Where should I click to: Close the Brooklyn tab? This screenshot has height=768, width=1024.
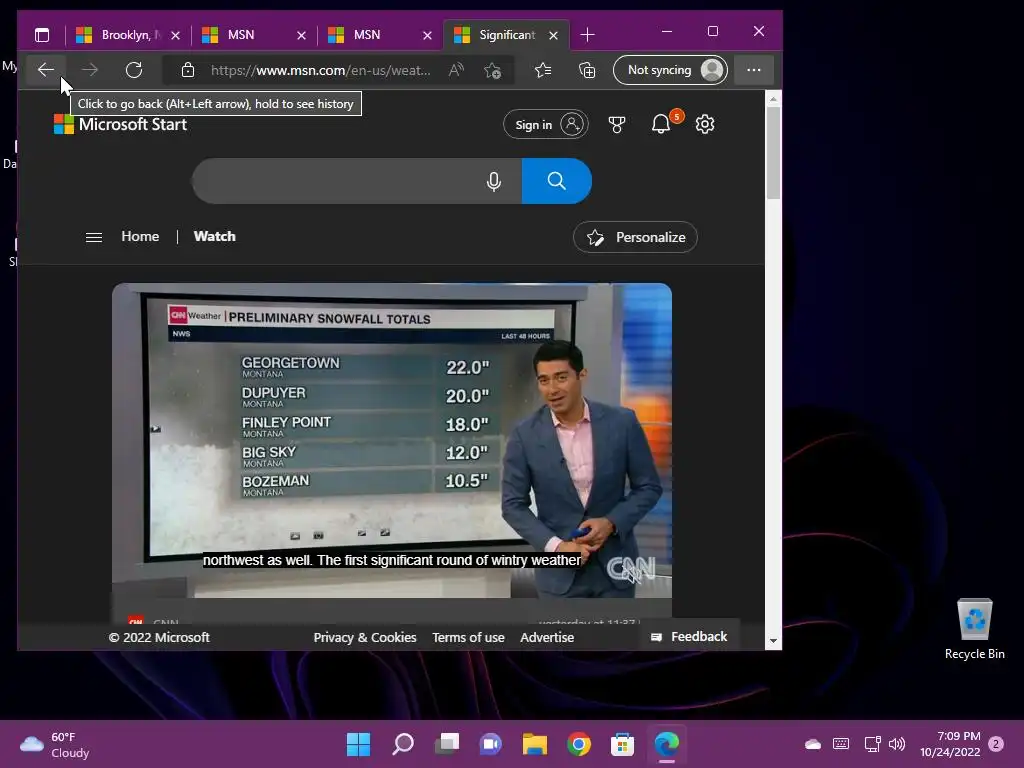(x=175, y=35)
